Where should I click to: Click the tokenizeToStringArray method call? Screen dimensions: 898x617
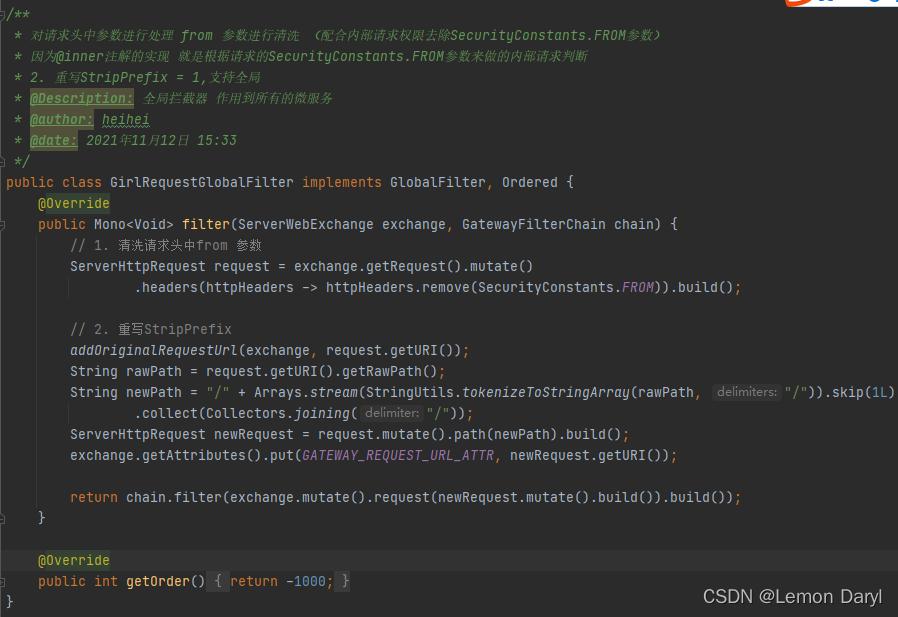click(546, 392)
